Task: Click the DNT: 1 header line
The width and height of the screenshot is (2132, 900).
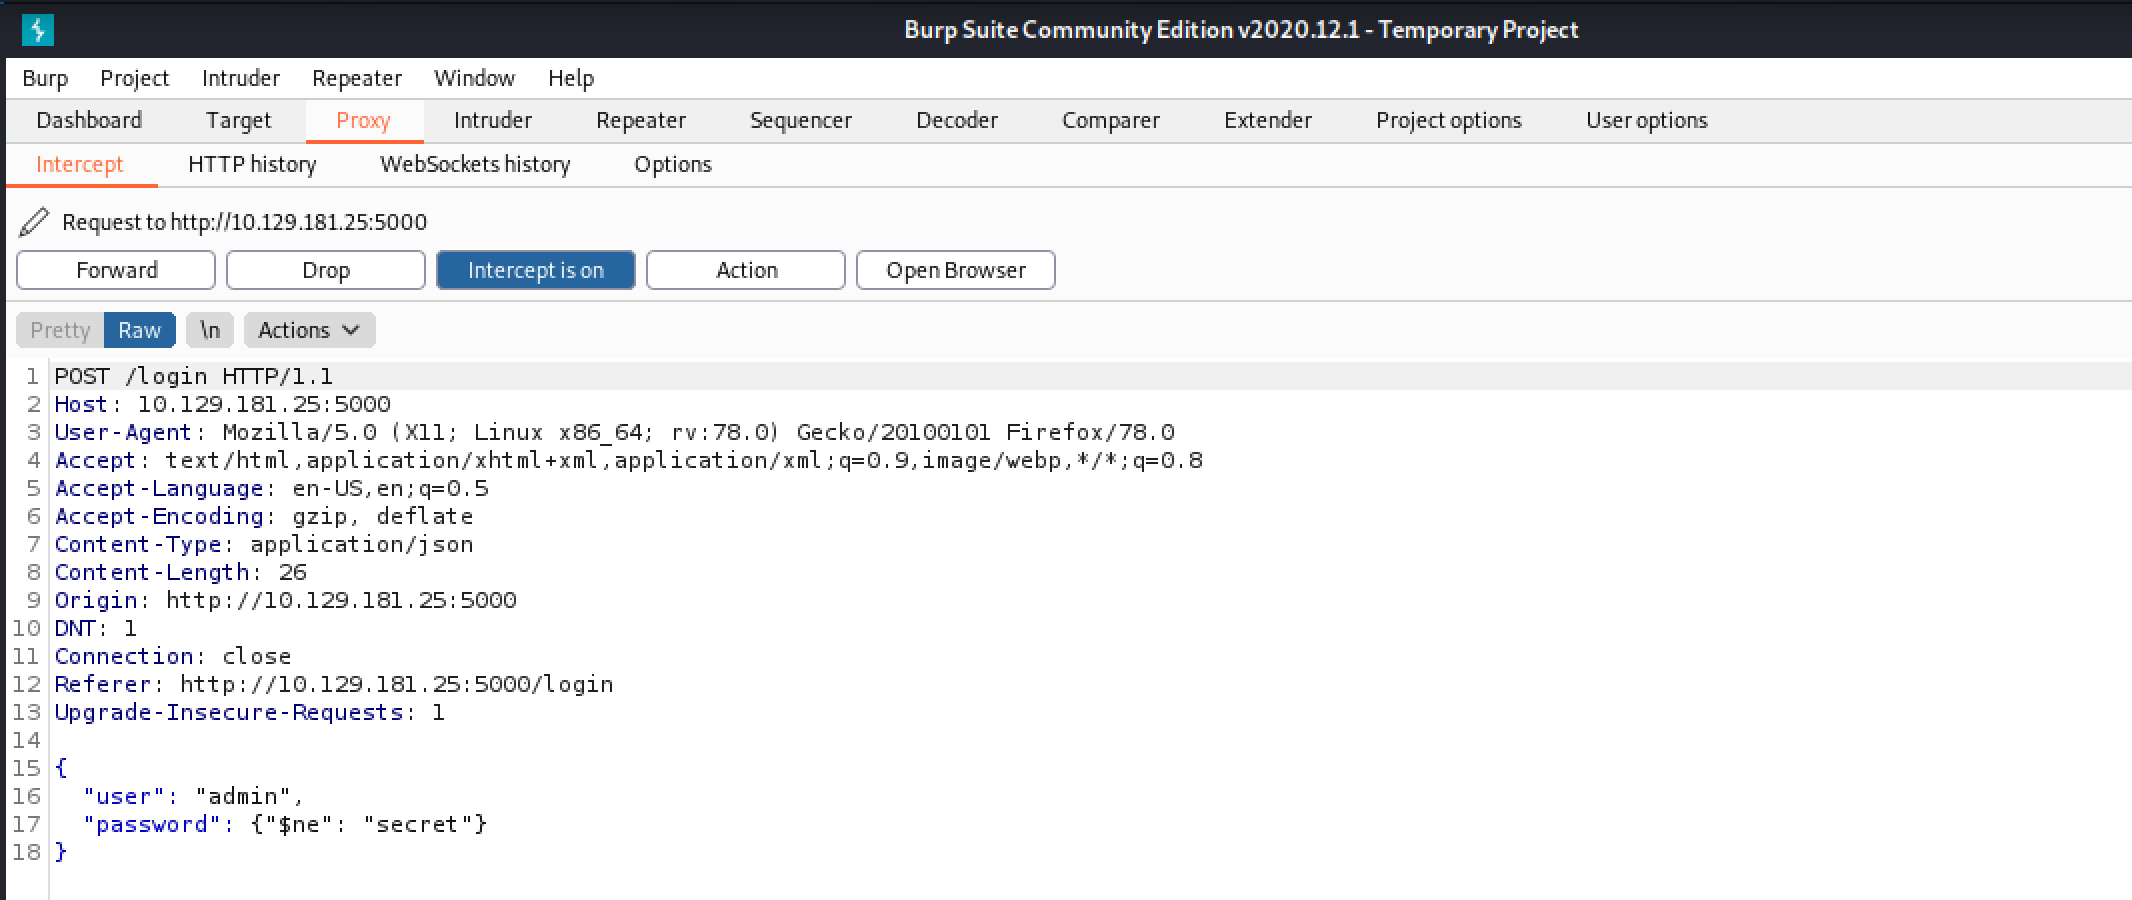Action: click(x=96, y=628)
